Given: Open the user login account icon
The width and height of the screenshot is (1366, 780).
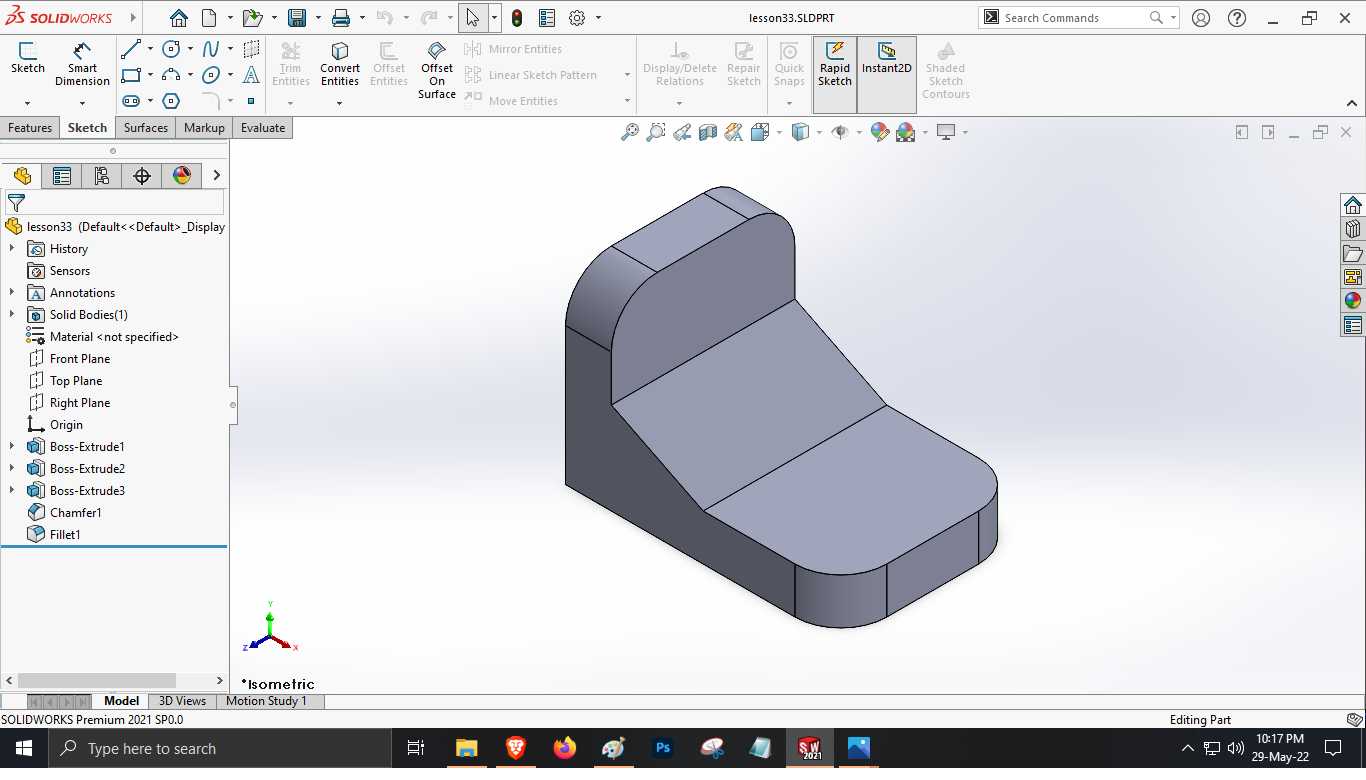Looking at the screenshot, I should pos(1201,18).
